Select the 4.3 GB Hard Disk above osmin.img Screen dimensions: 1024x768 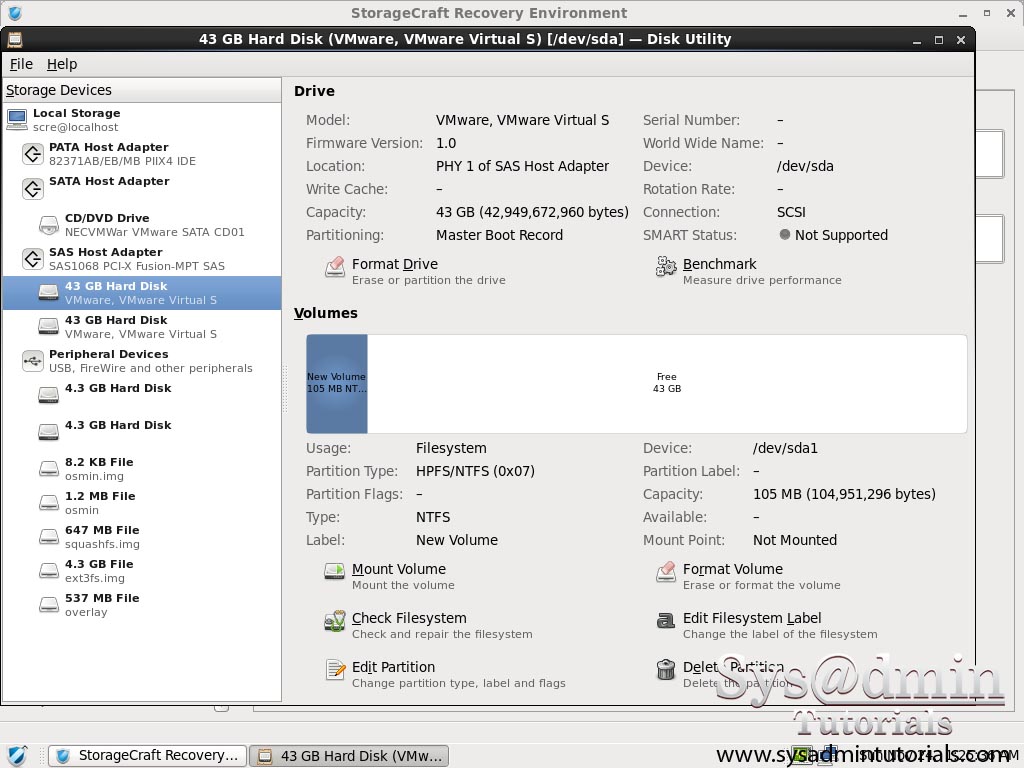[x=142, y=431]
